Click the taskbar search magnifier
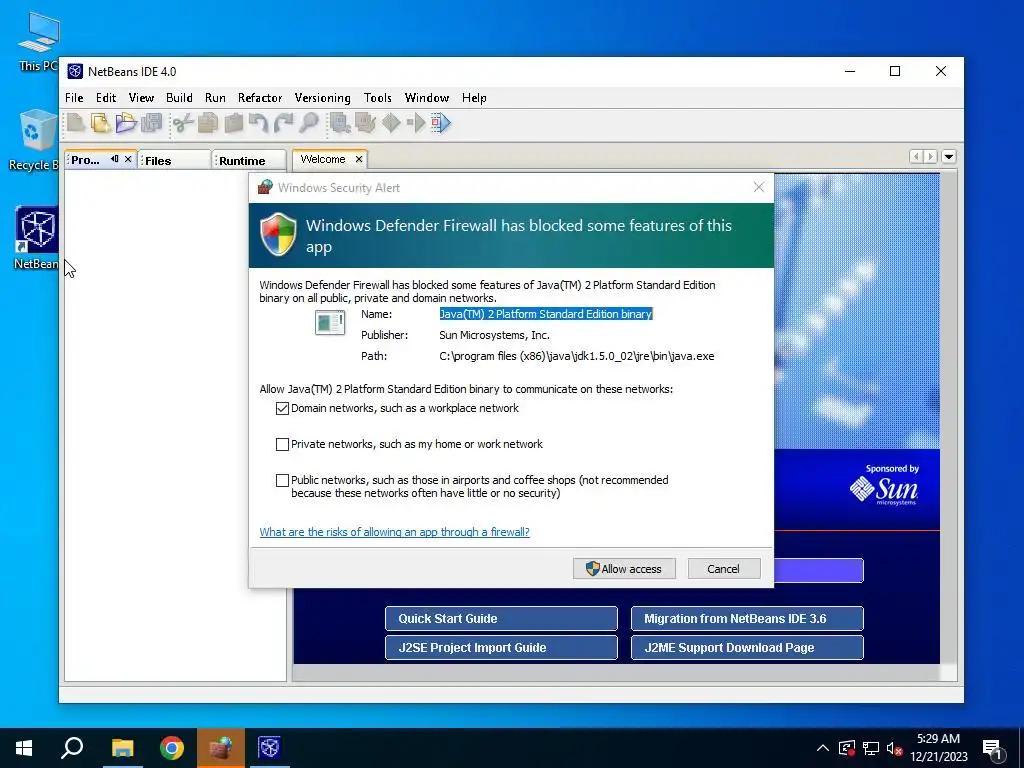The image size is (1024, 768). [x=72, y=748]
